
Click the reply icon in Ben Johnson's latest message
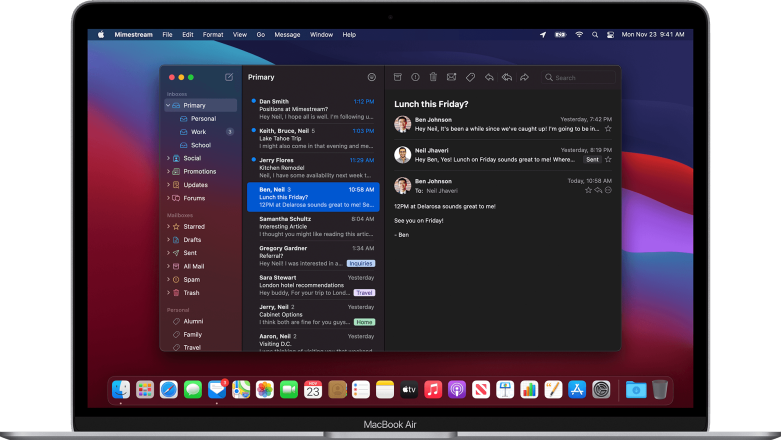tap(598, 190)
